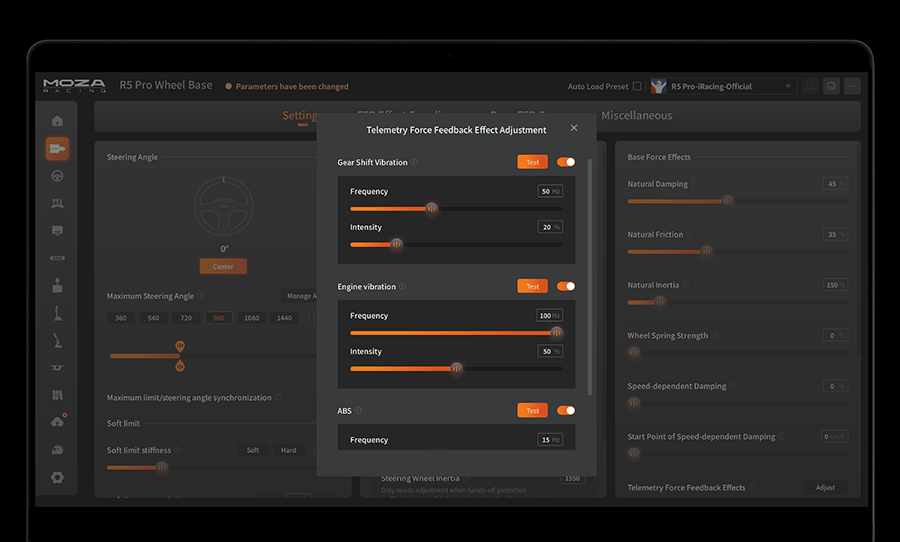900x542 pixels.
Task: Click the ABS Frequency 15 Hz field
Action: (550, 440)
